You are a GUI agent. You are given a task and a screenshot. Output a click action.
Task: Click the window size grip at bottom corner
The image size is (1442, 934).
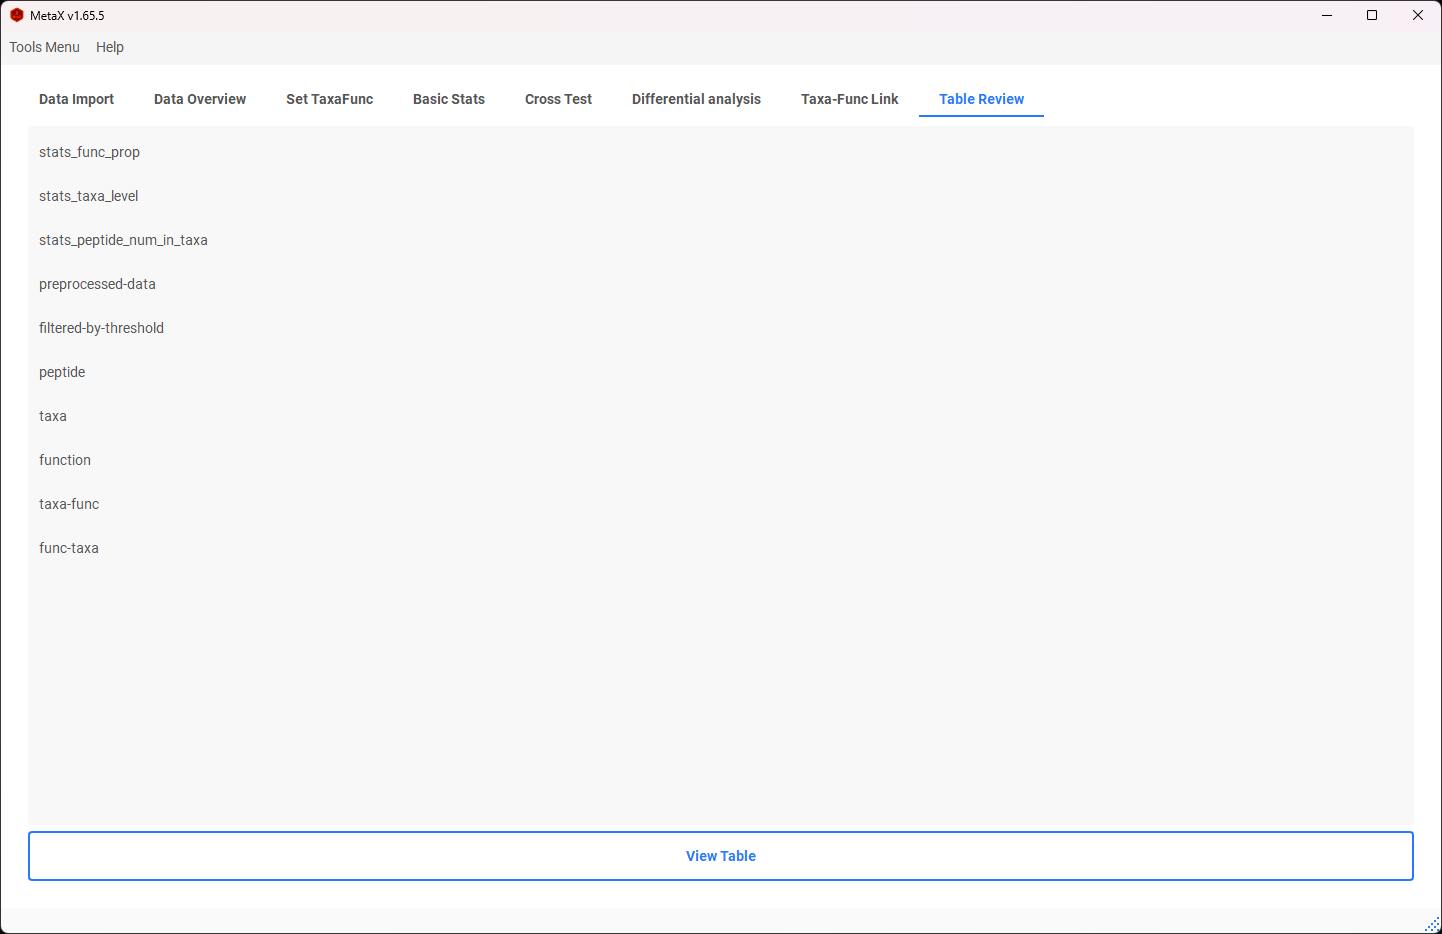click(1433, 925)
